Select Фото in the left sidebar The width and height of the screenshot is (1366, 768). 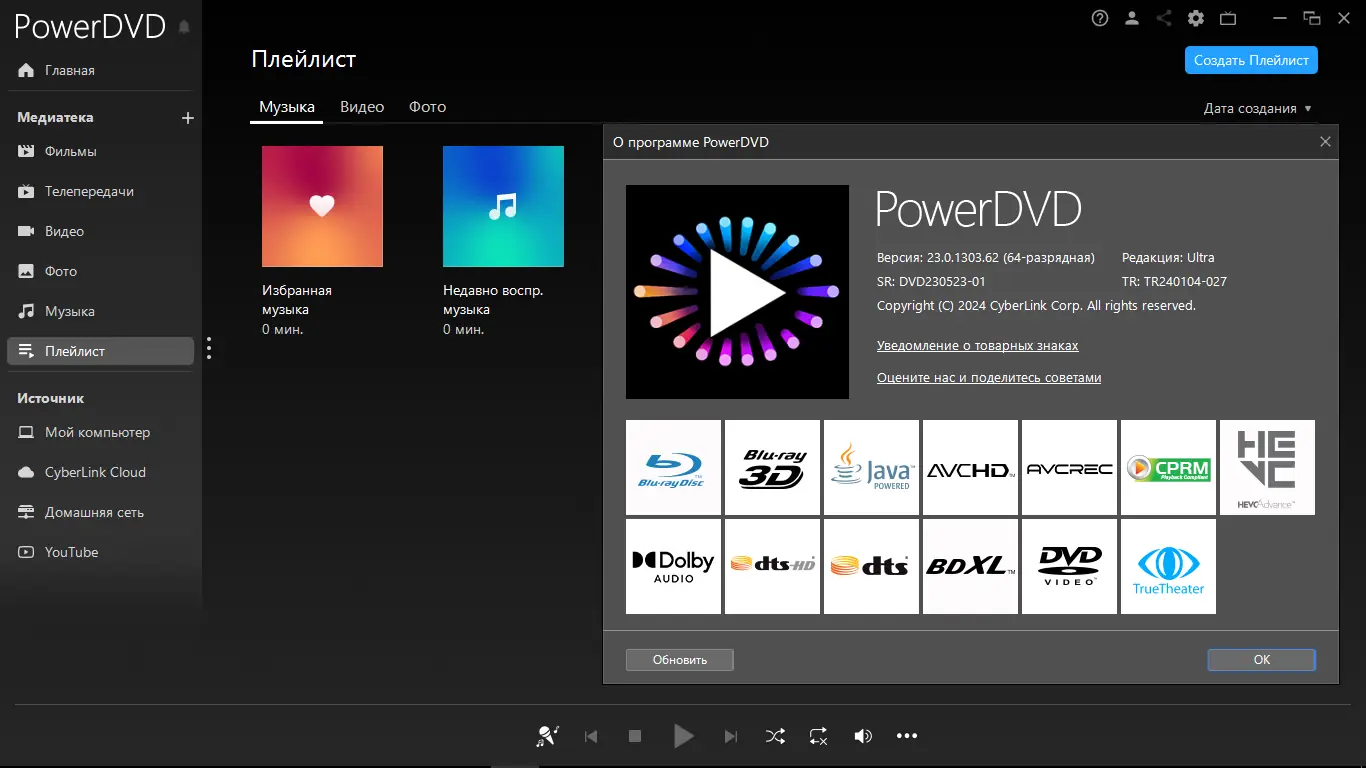[100, 272]
